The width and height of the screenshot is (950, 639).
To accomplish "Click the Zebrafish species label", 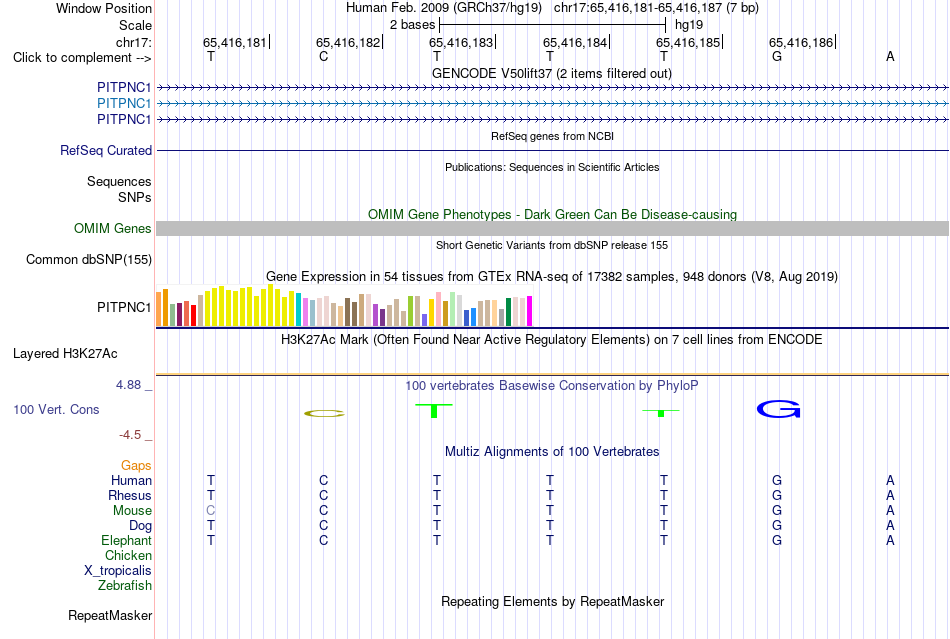I will [125, 586].
